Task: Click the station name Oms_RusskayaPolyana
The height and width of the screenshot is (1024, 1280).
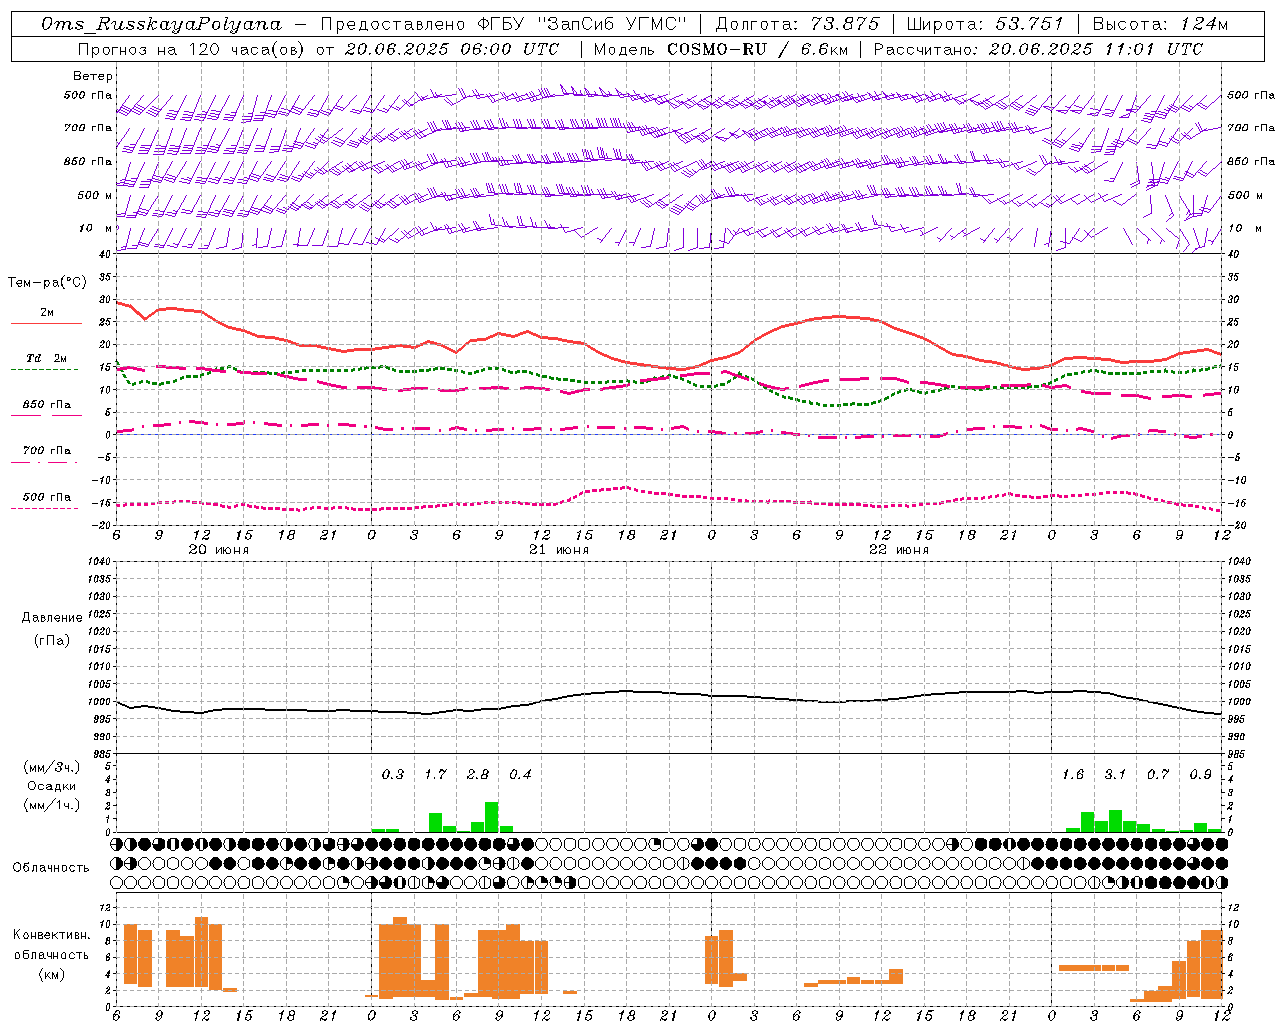Action: [162, 24]
